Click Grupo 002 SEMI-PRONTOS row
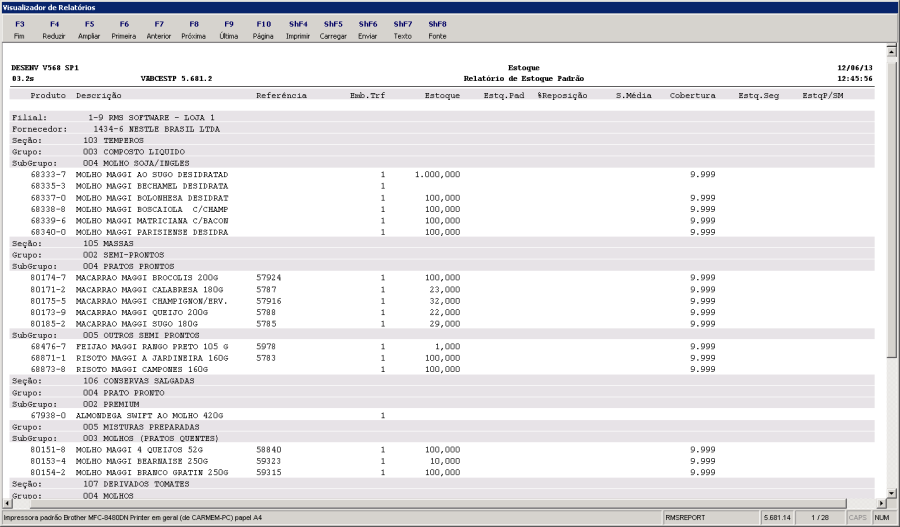The width and height of the screenshot is (900, 527). pos(442,255)
